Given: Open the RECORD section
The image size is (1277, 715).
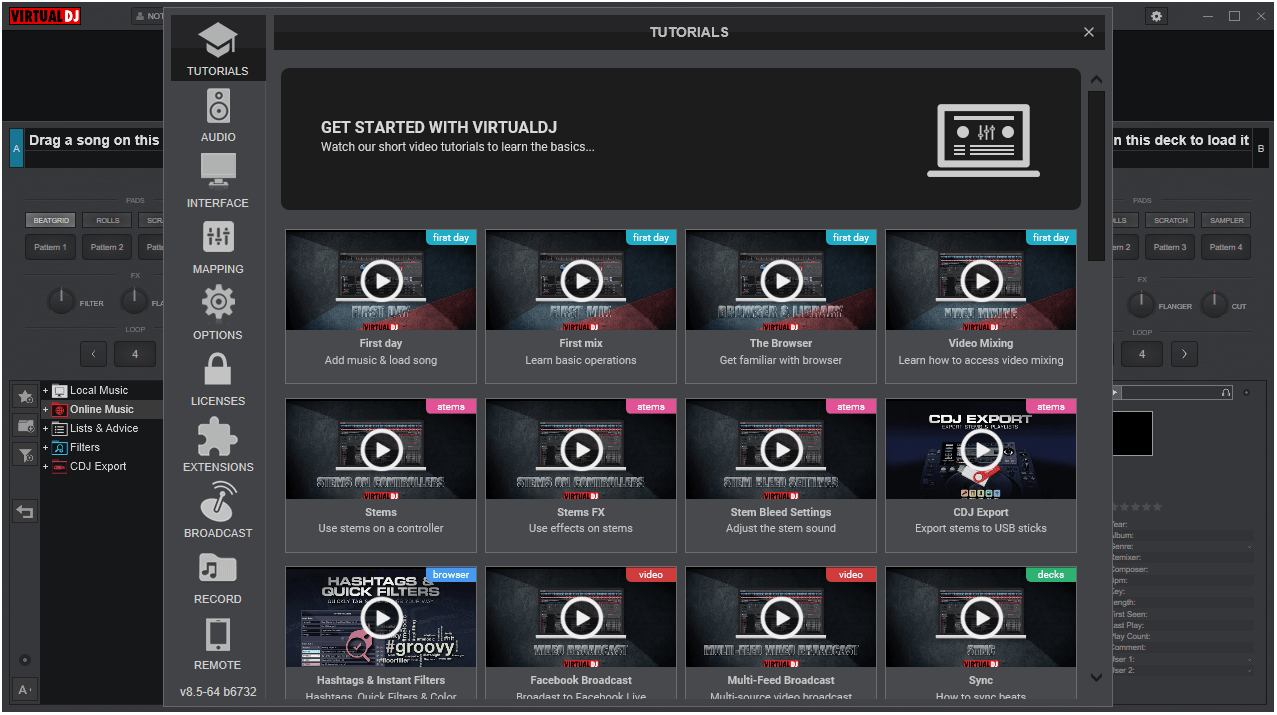Looking at the screenshot, I should [x=217, y=576].
